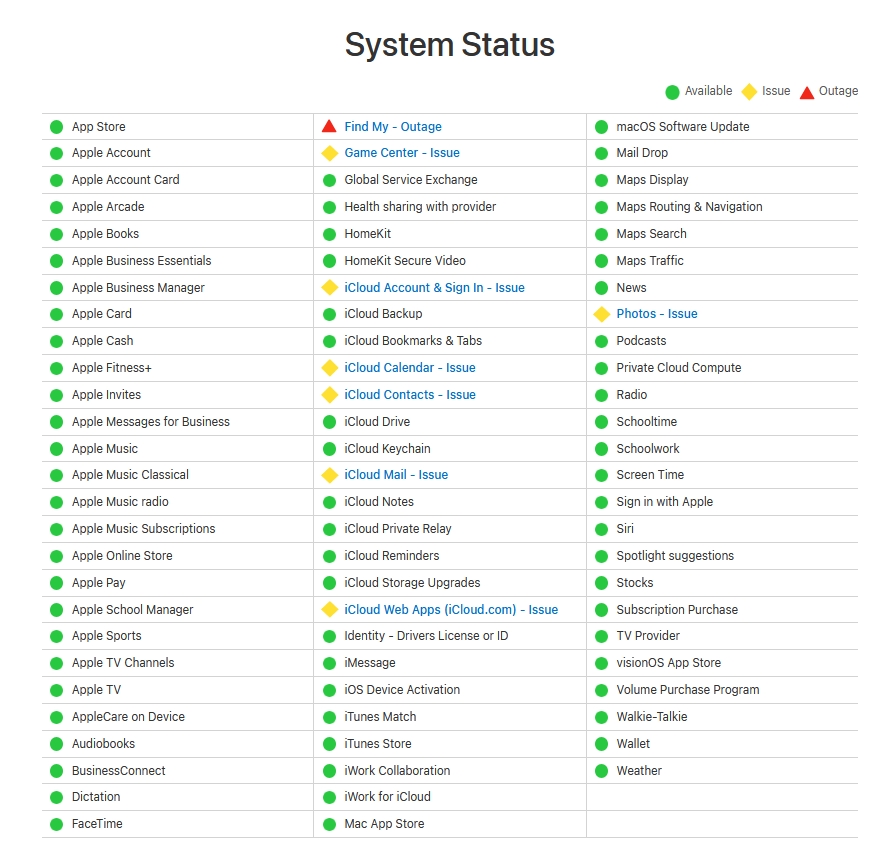This screenshot has width=893, height=850.
Task: Open iCloud Web Apps (iCloud.com) issue link
Action: [x=451, y=610]
